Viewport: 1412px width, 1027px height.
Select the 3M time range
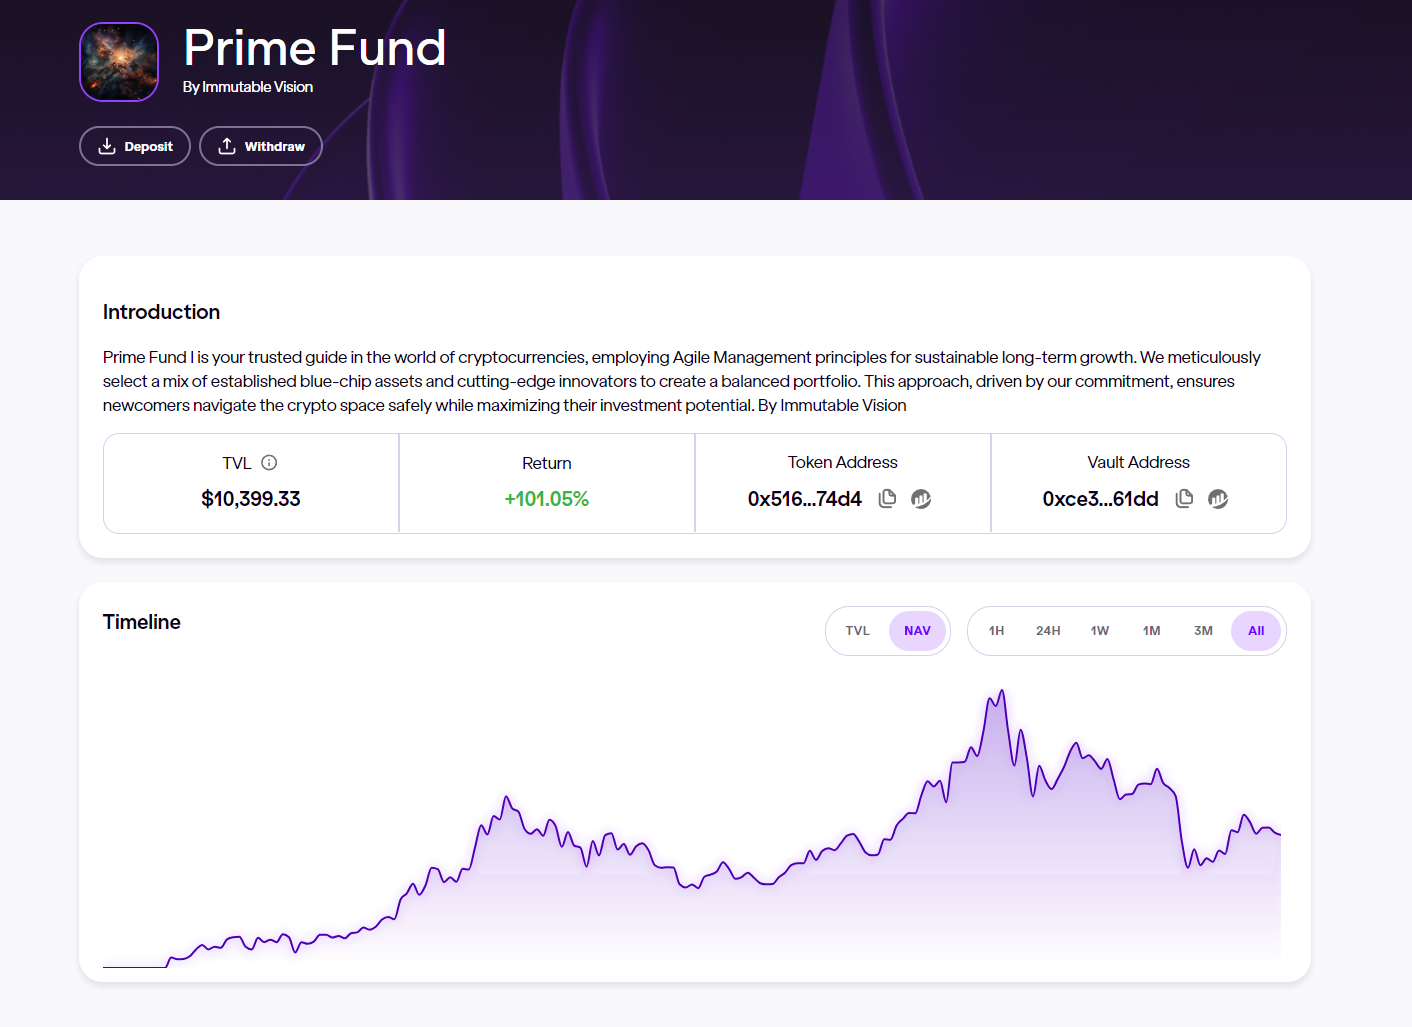1203,631
